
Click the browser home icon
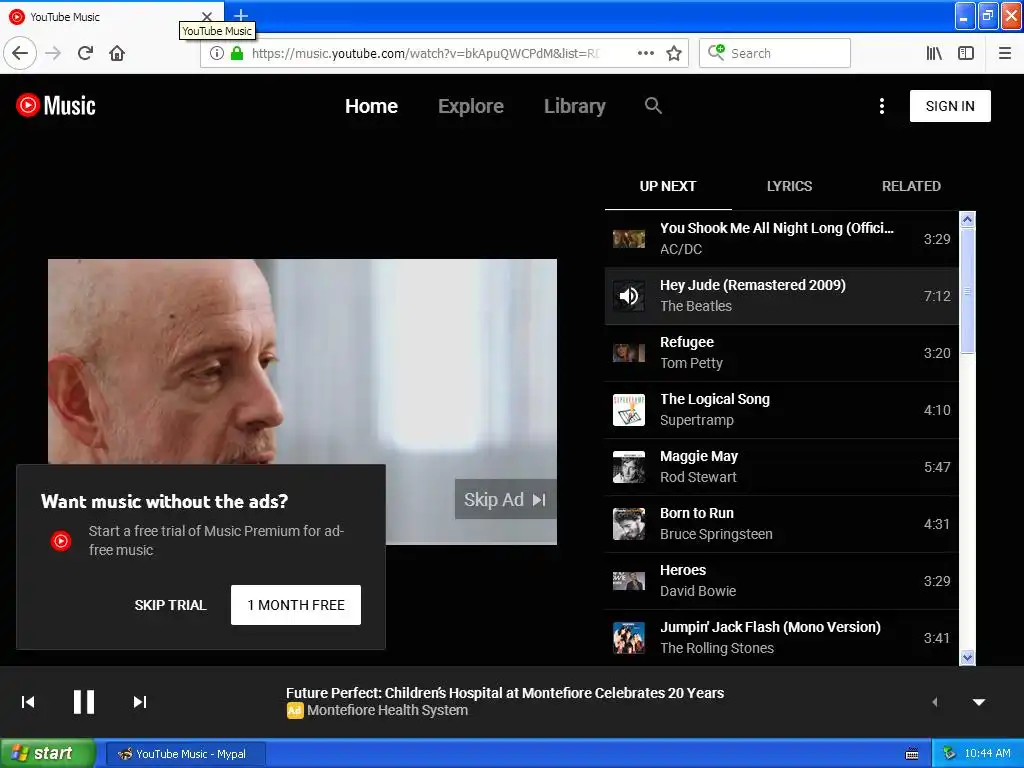click(117, 53)
